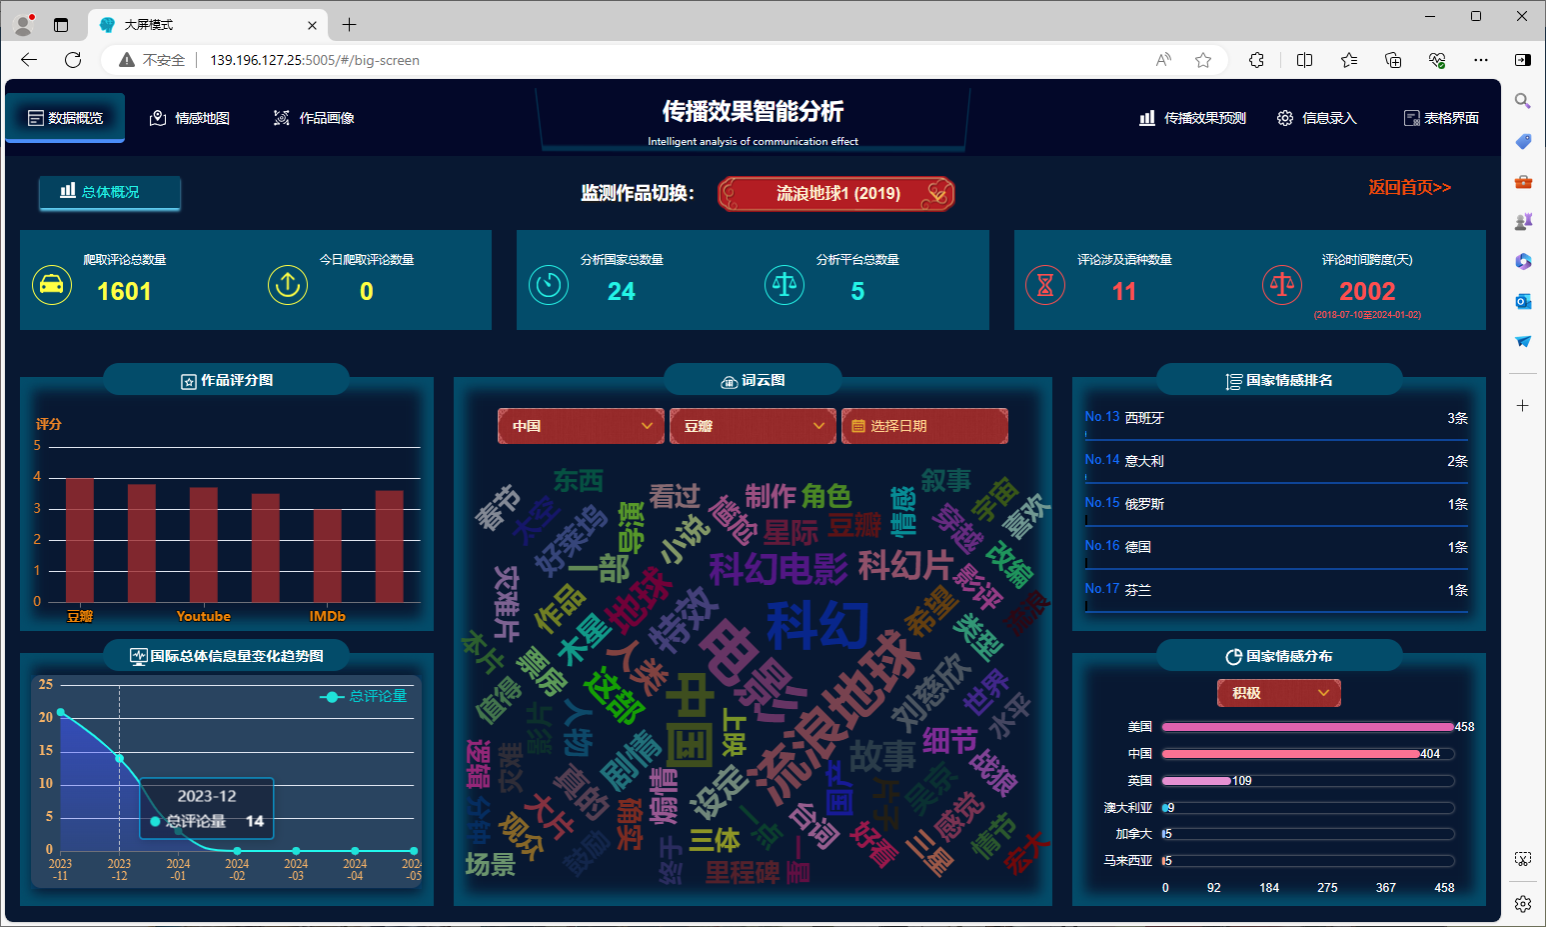Click the 美国 sentiment progress bar
1546x927 pixels.
(x=1307, y=727)
